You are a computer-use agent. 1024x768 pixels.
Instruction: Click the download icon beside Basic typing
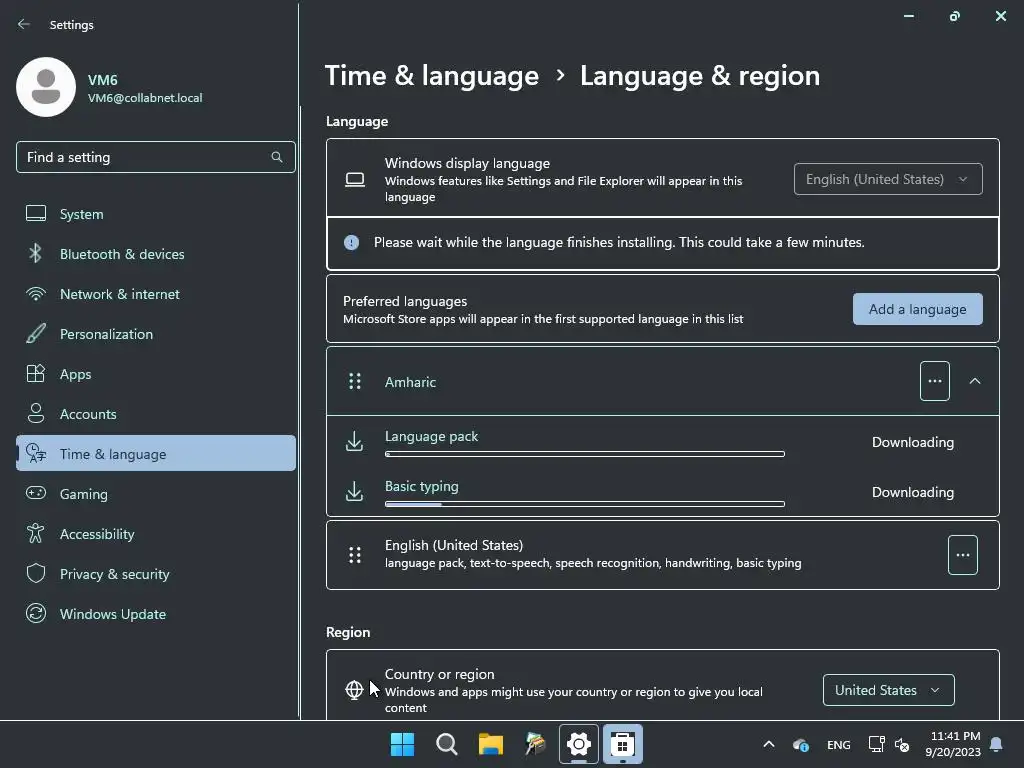[x=355, y=491]
